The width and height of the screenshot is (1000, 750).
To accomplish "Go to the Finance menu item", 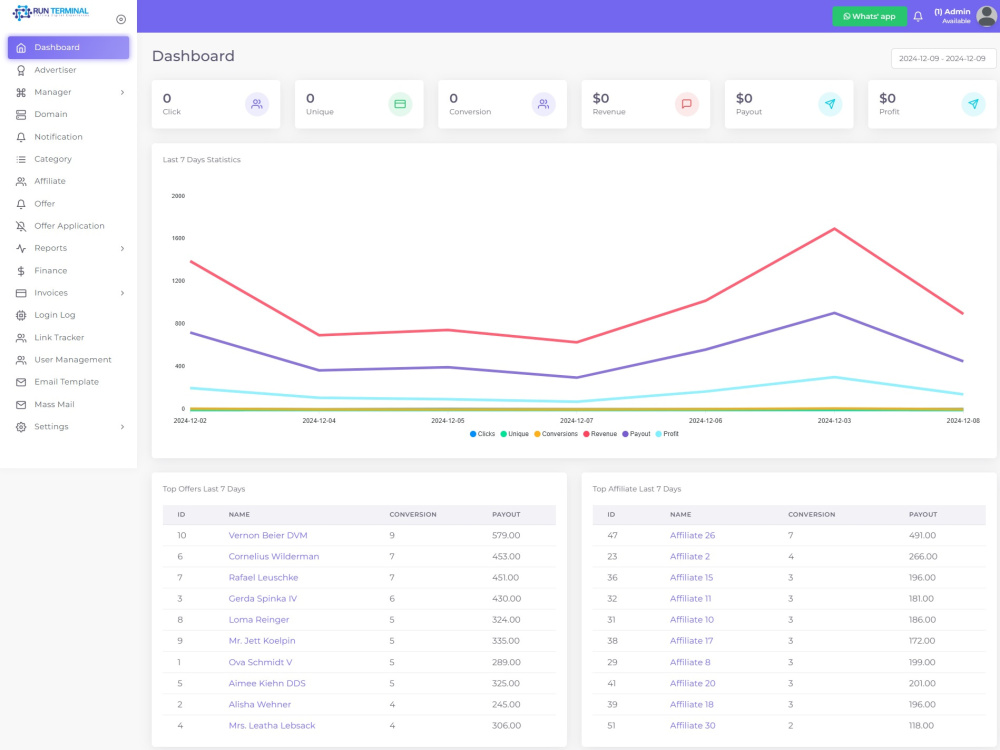I will click(x=68, y=271).
